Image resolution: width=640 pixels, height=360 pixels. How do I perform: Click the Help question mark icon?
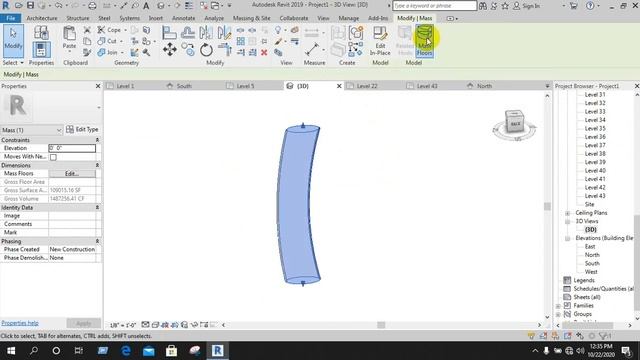[590, 6]
